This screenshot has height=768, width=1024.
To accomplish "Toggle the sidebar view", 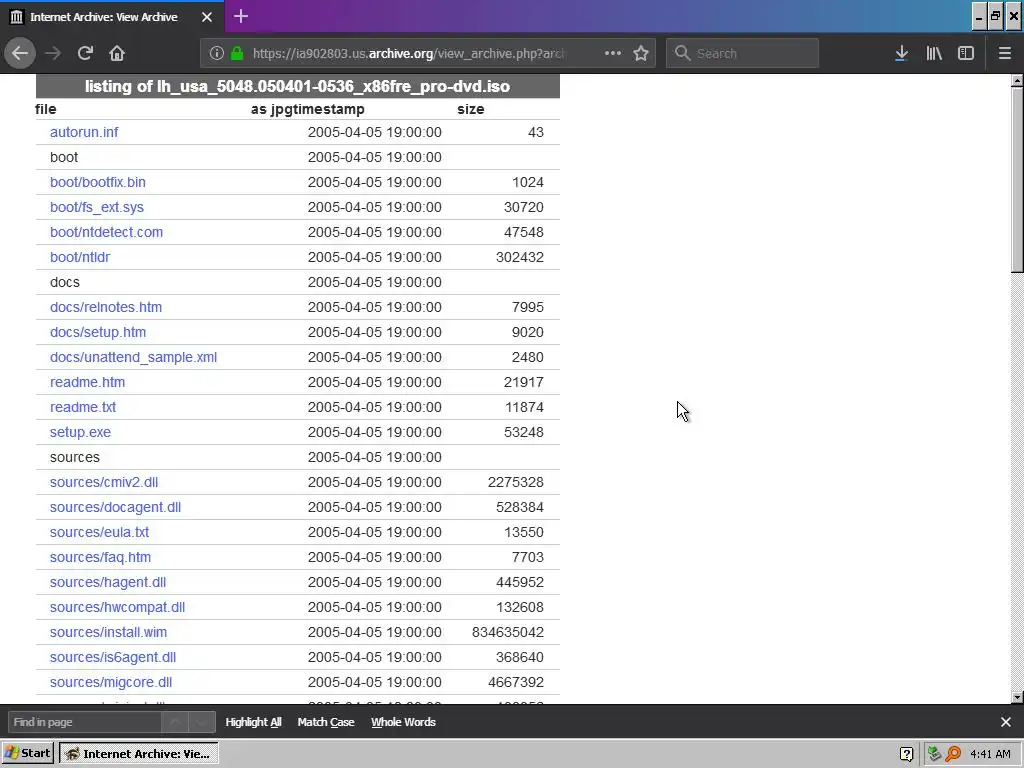I will coord(966,53).
